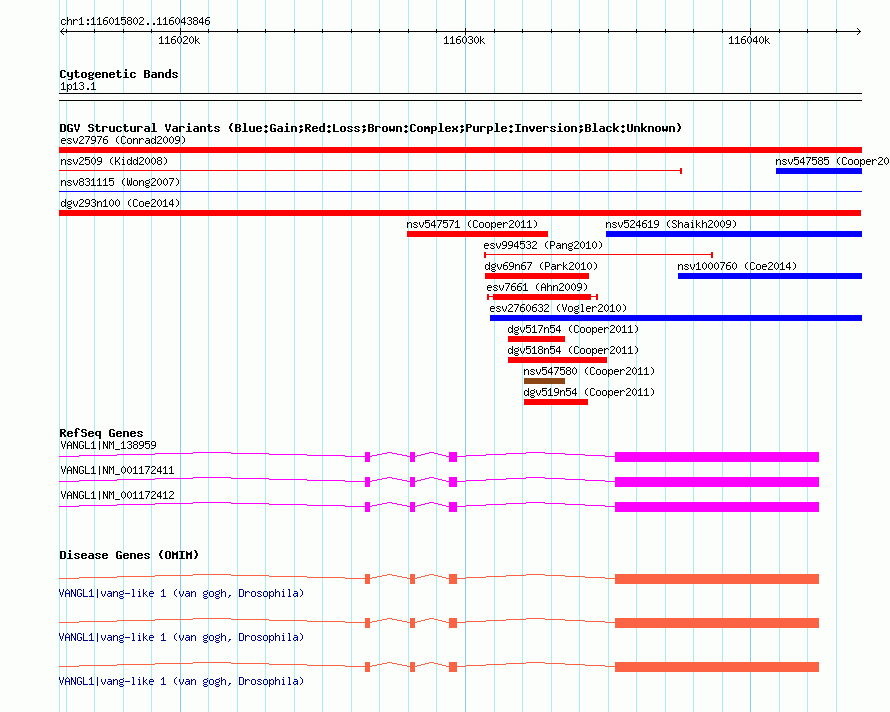890x712 pixels.
Task: Click the Disease Genes (OMIM) track title
Action: point(129,555)
